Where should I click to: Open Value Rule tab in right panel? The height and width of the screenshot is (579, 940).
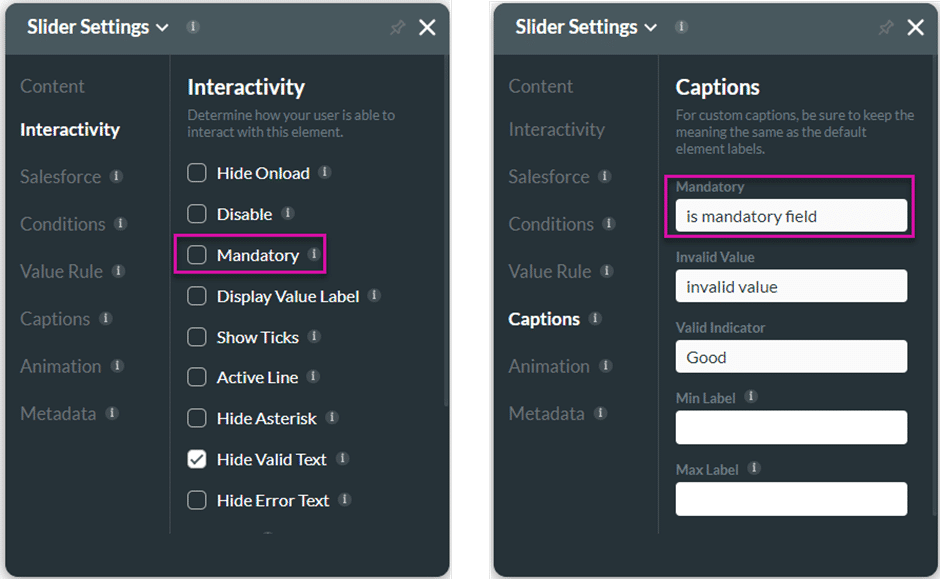coord(550,272)
